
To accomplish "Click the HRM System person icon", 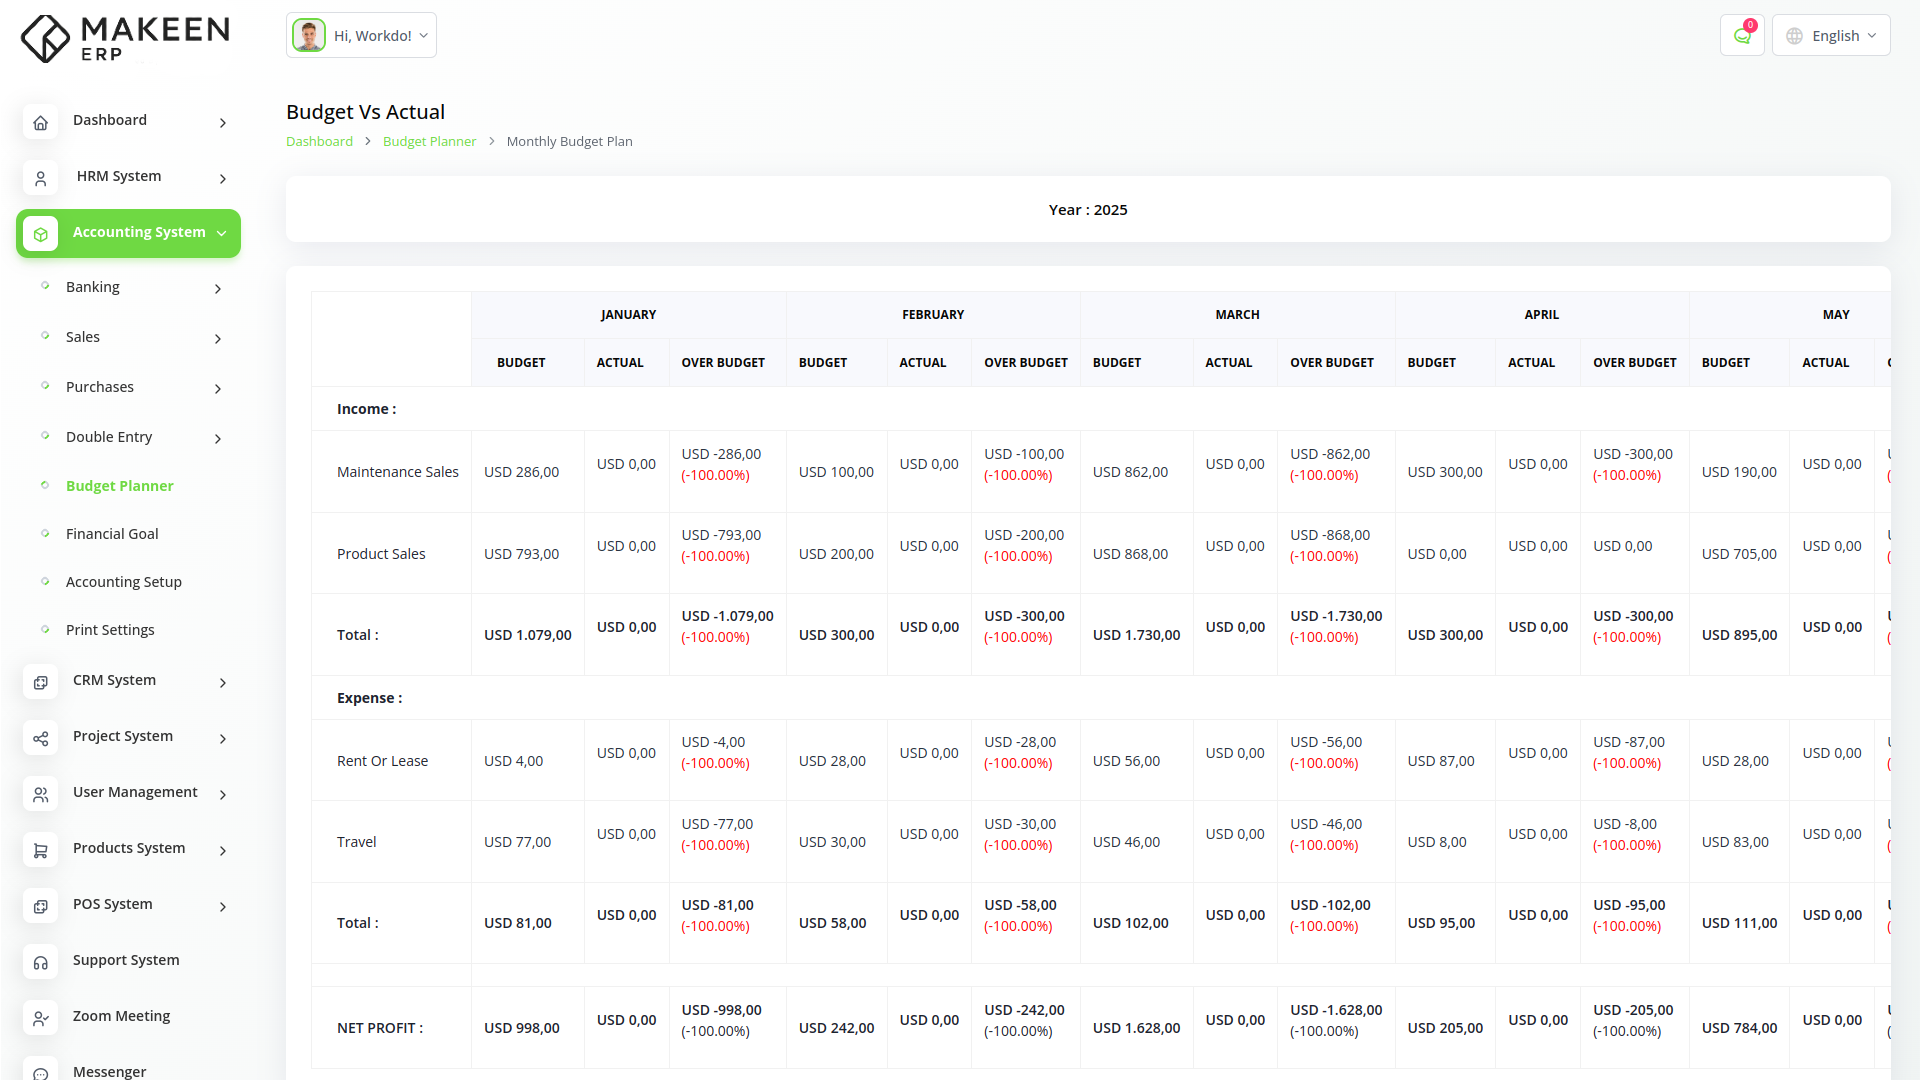I will point(40,179).
